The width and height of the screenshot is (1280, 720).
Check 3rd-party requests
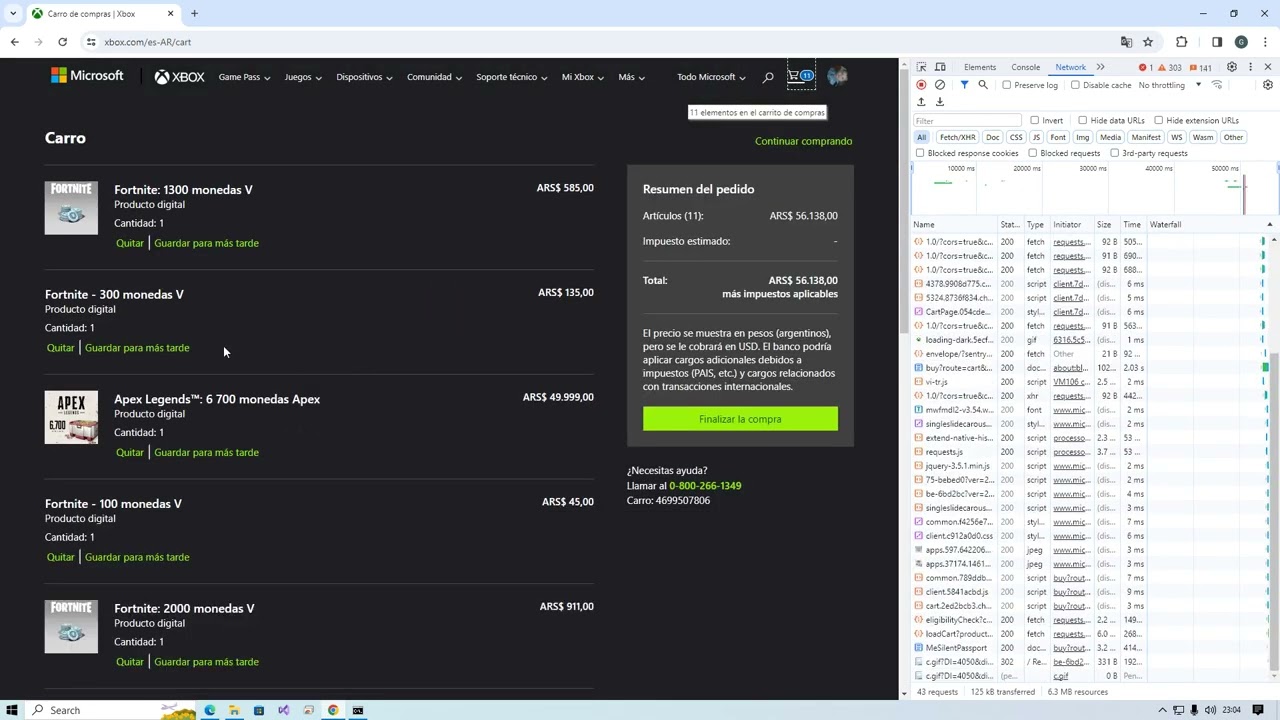tap(1114, 153)
